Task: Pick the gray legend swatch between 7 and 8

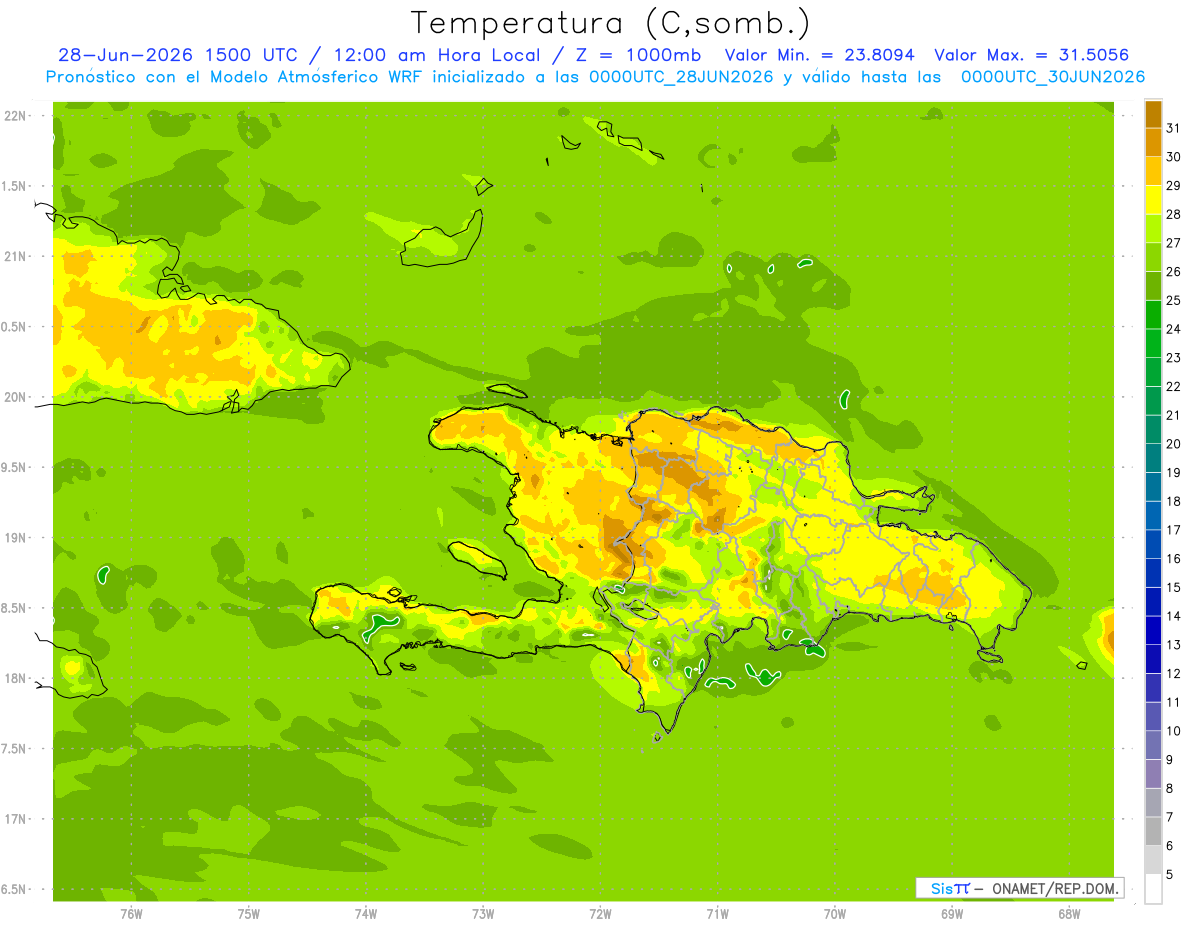Action: click(x=1153, y=803)
